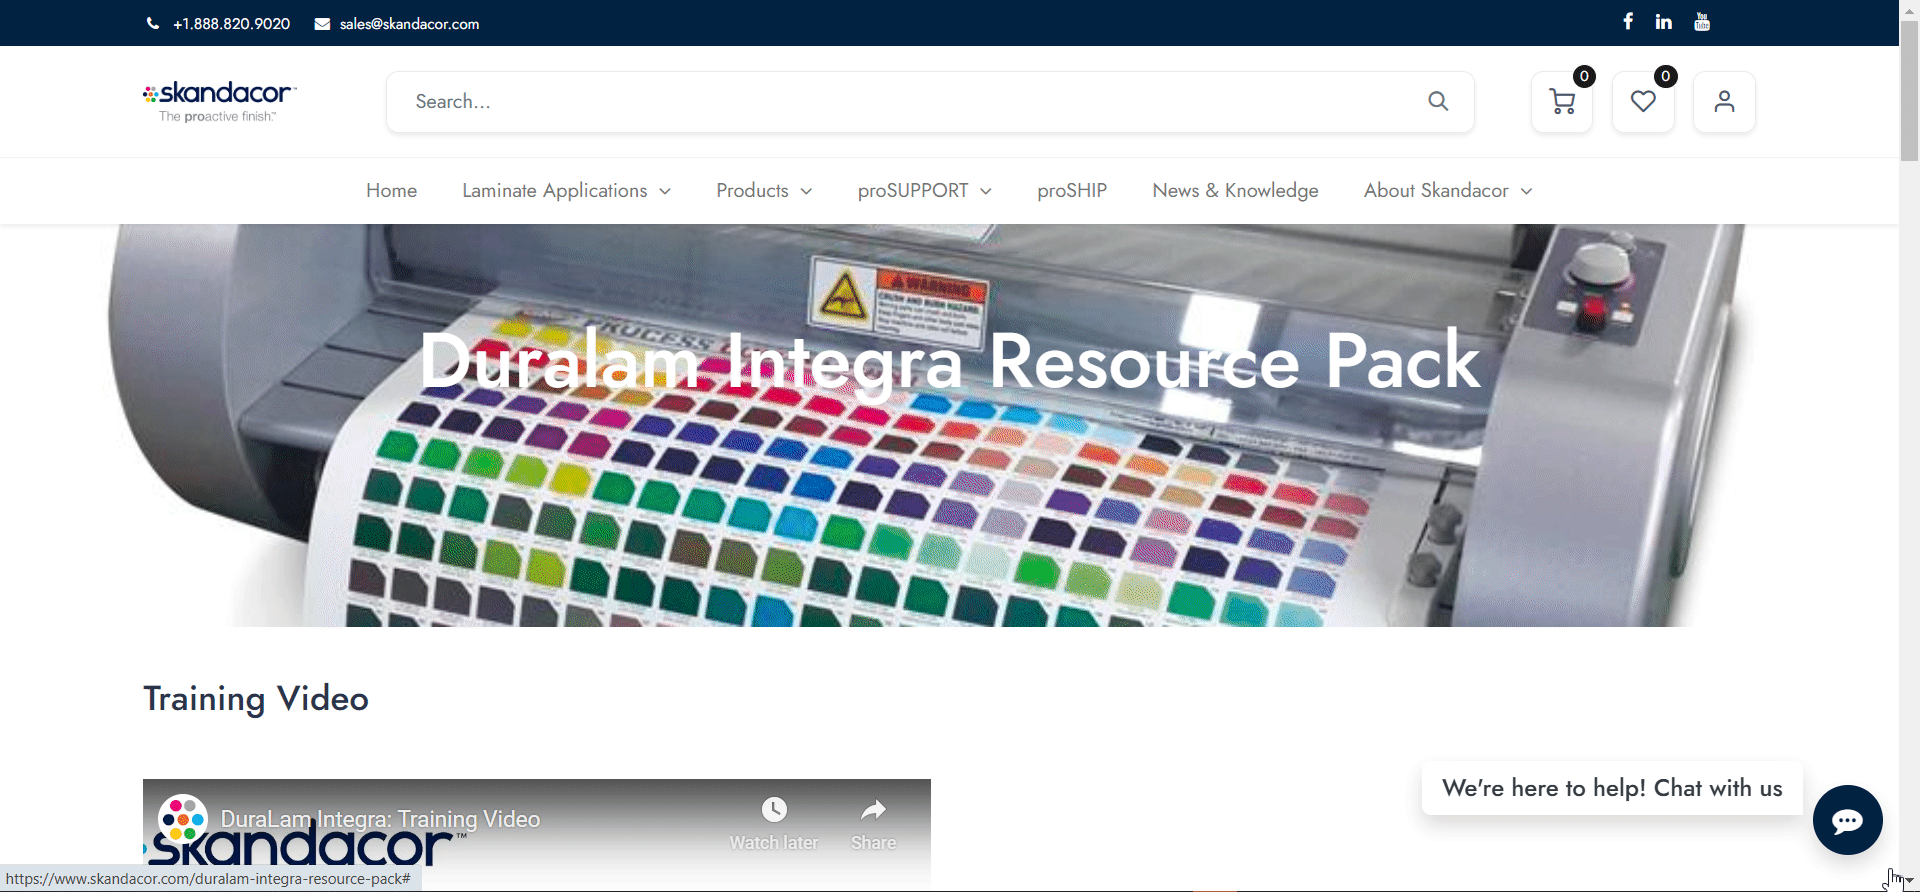Open the DuraLam Integra: Training Video title
This screenshot has height=892, width=1920.
(x=380, y=819)
